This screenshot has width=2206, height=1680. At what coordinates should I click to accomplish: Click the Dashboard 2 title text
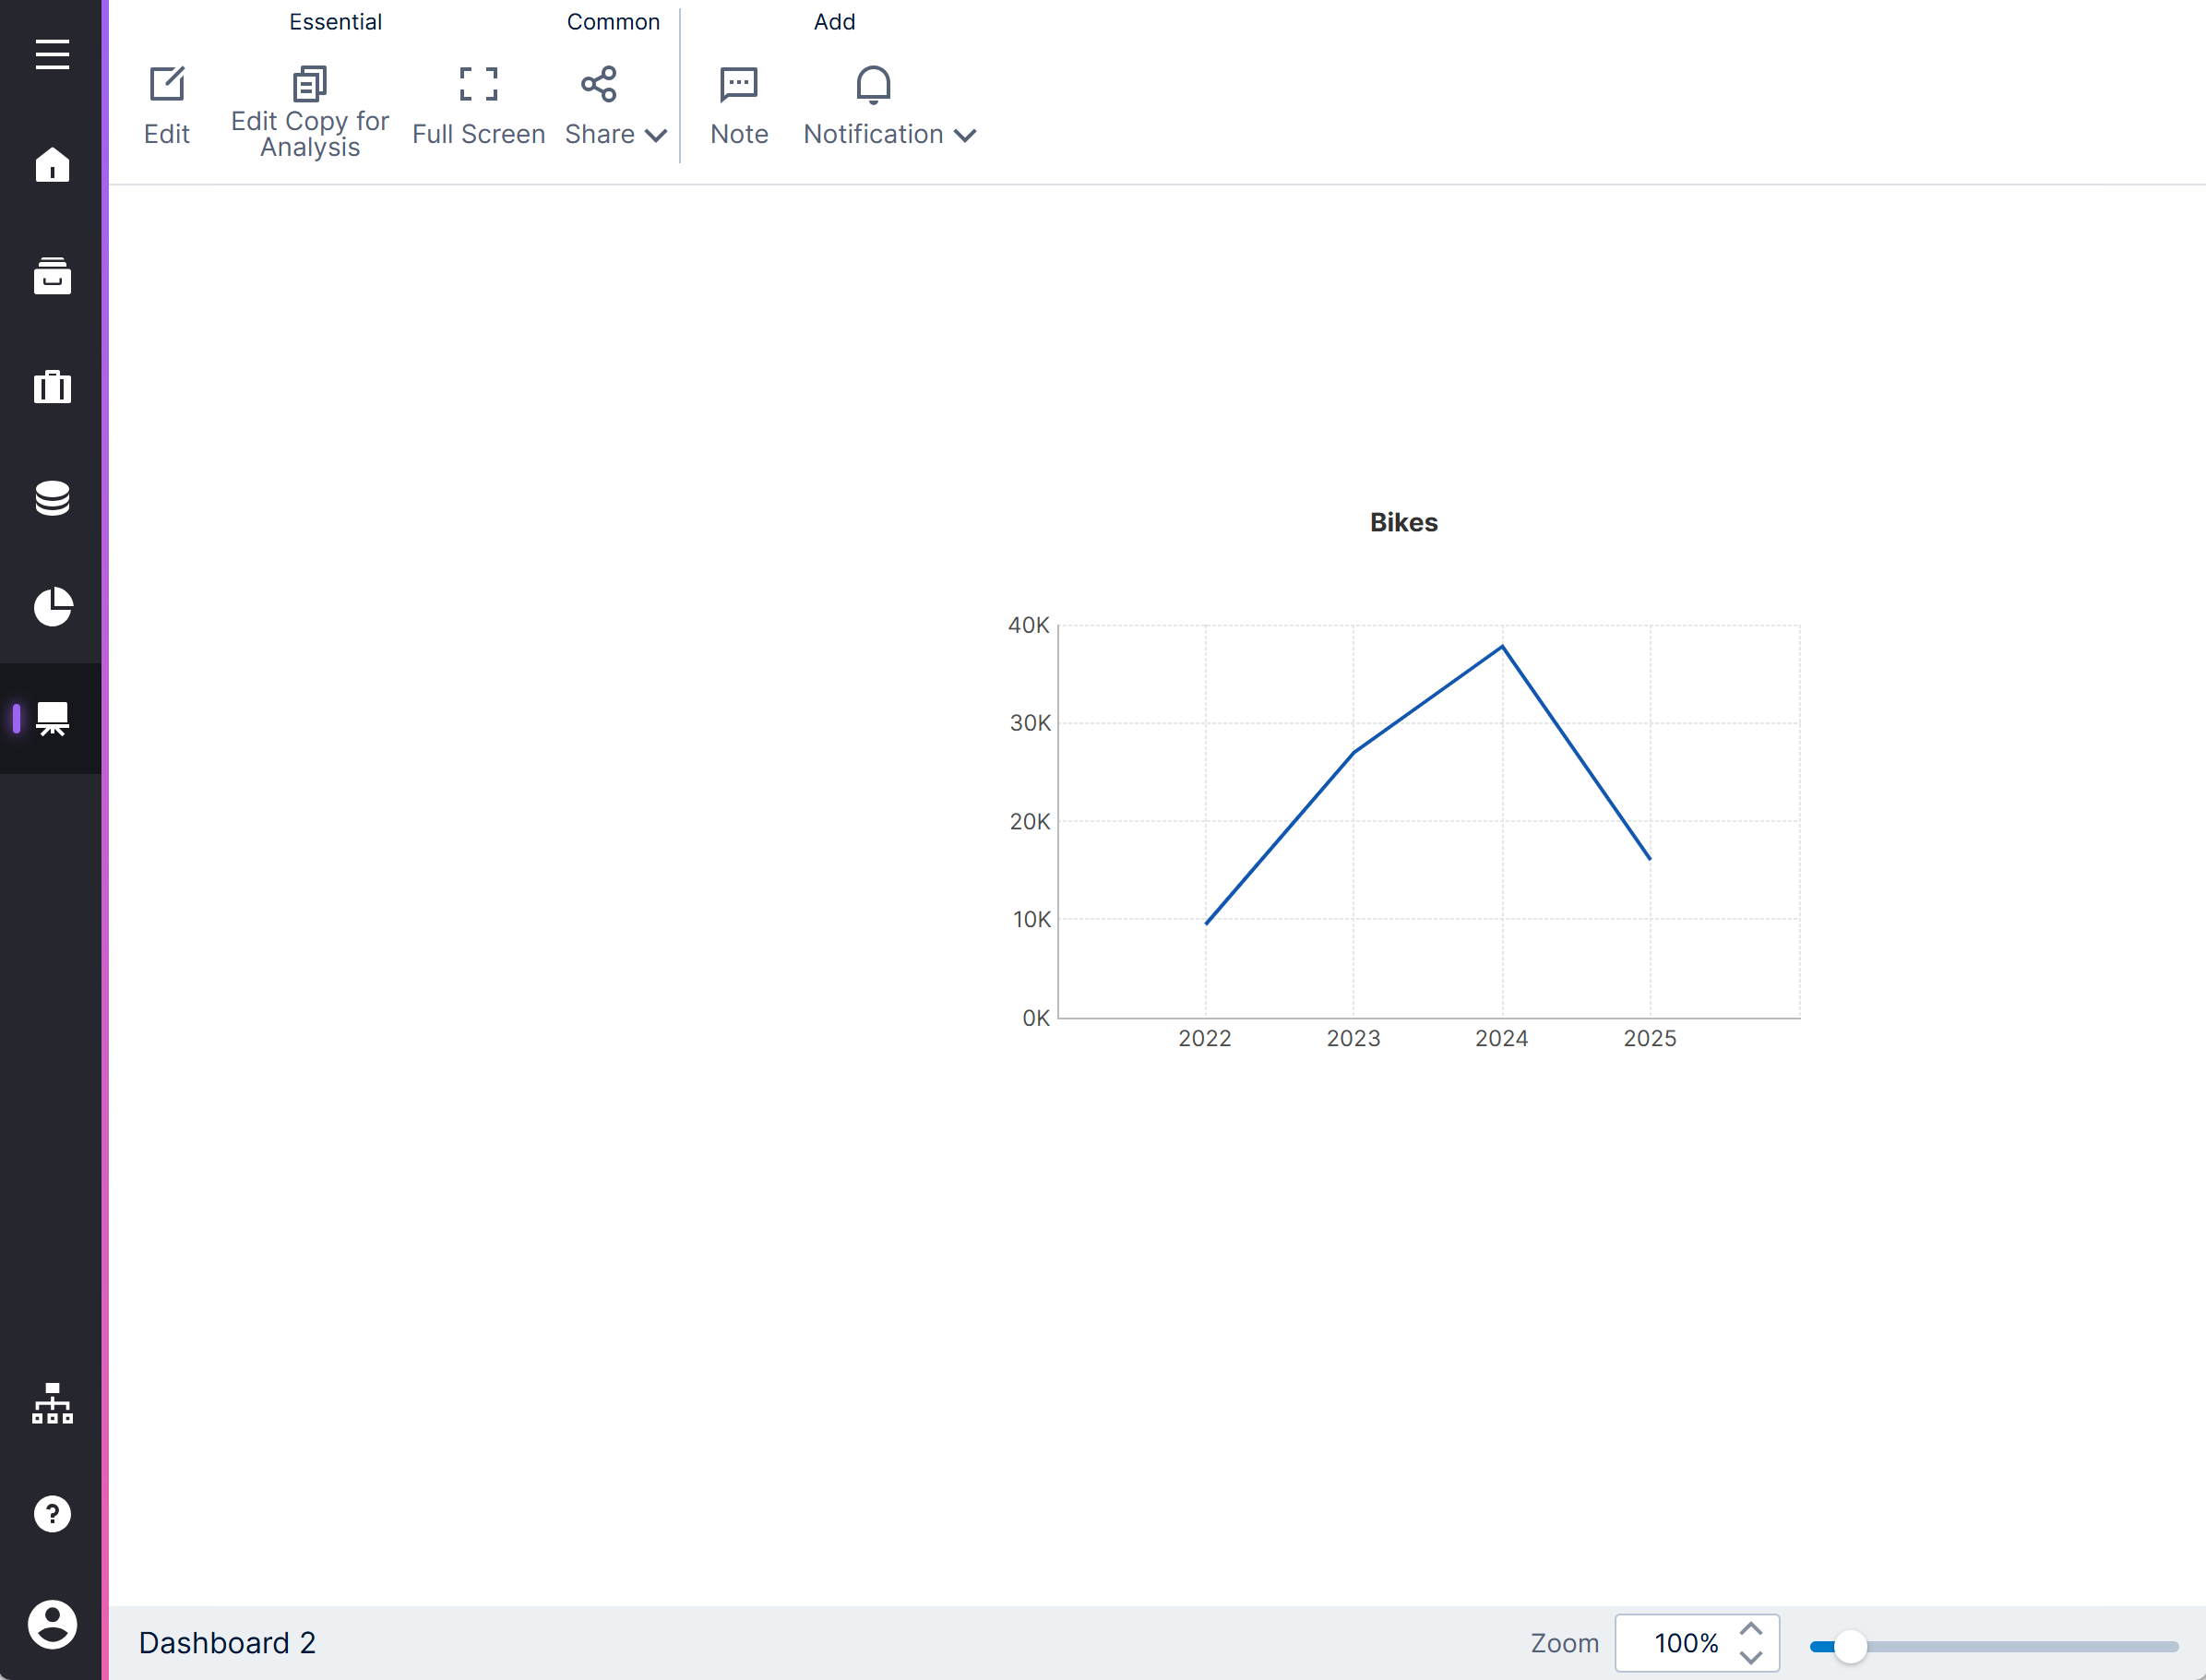pos(227,1643)
